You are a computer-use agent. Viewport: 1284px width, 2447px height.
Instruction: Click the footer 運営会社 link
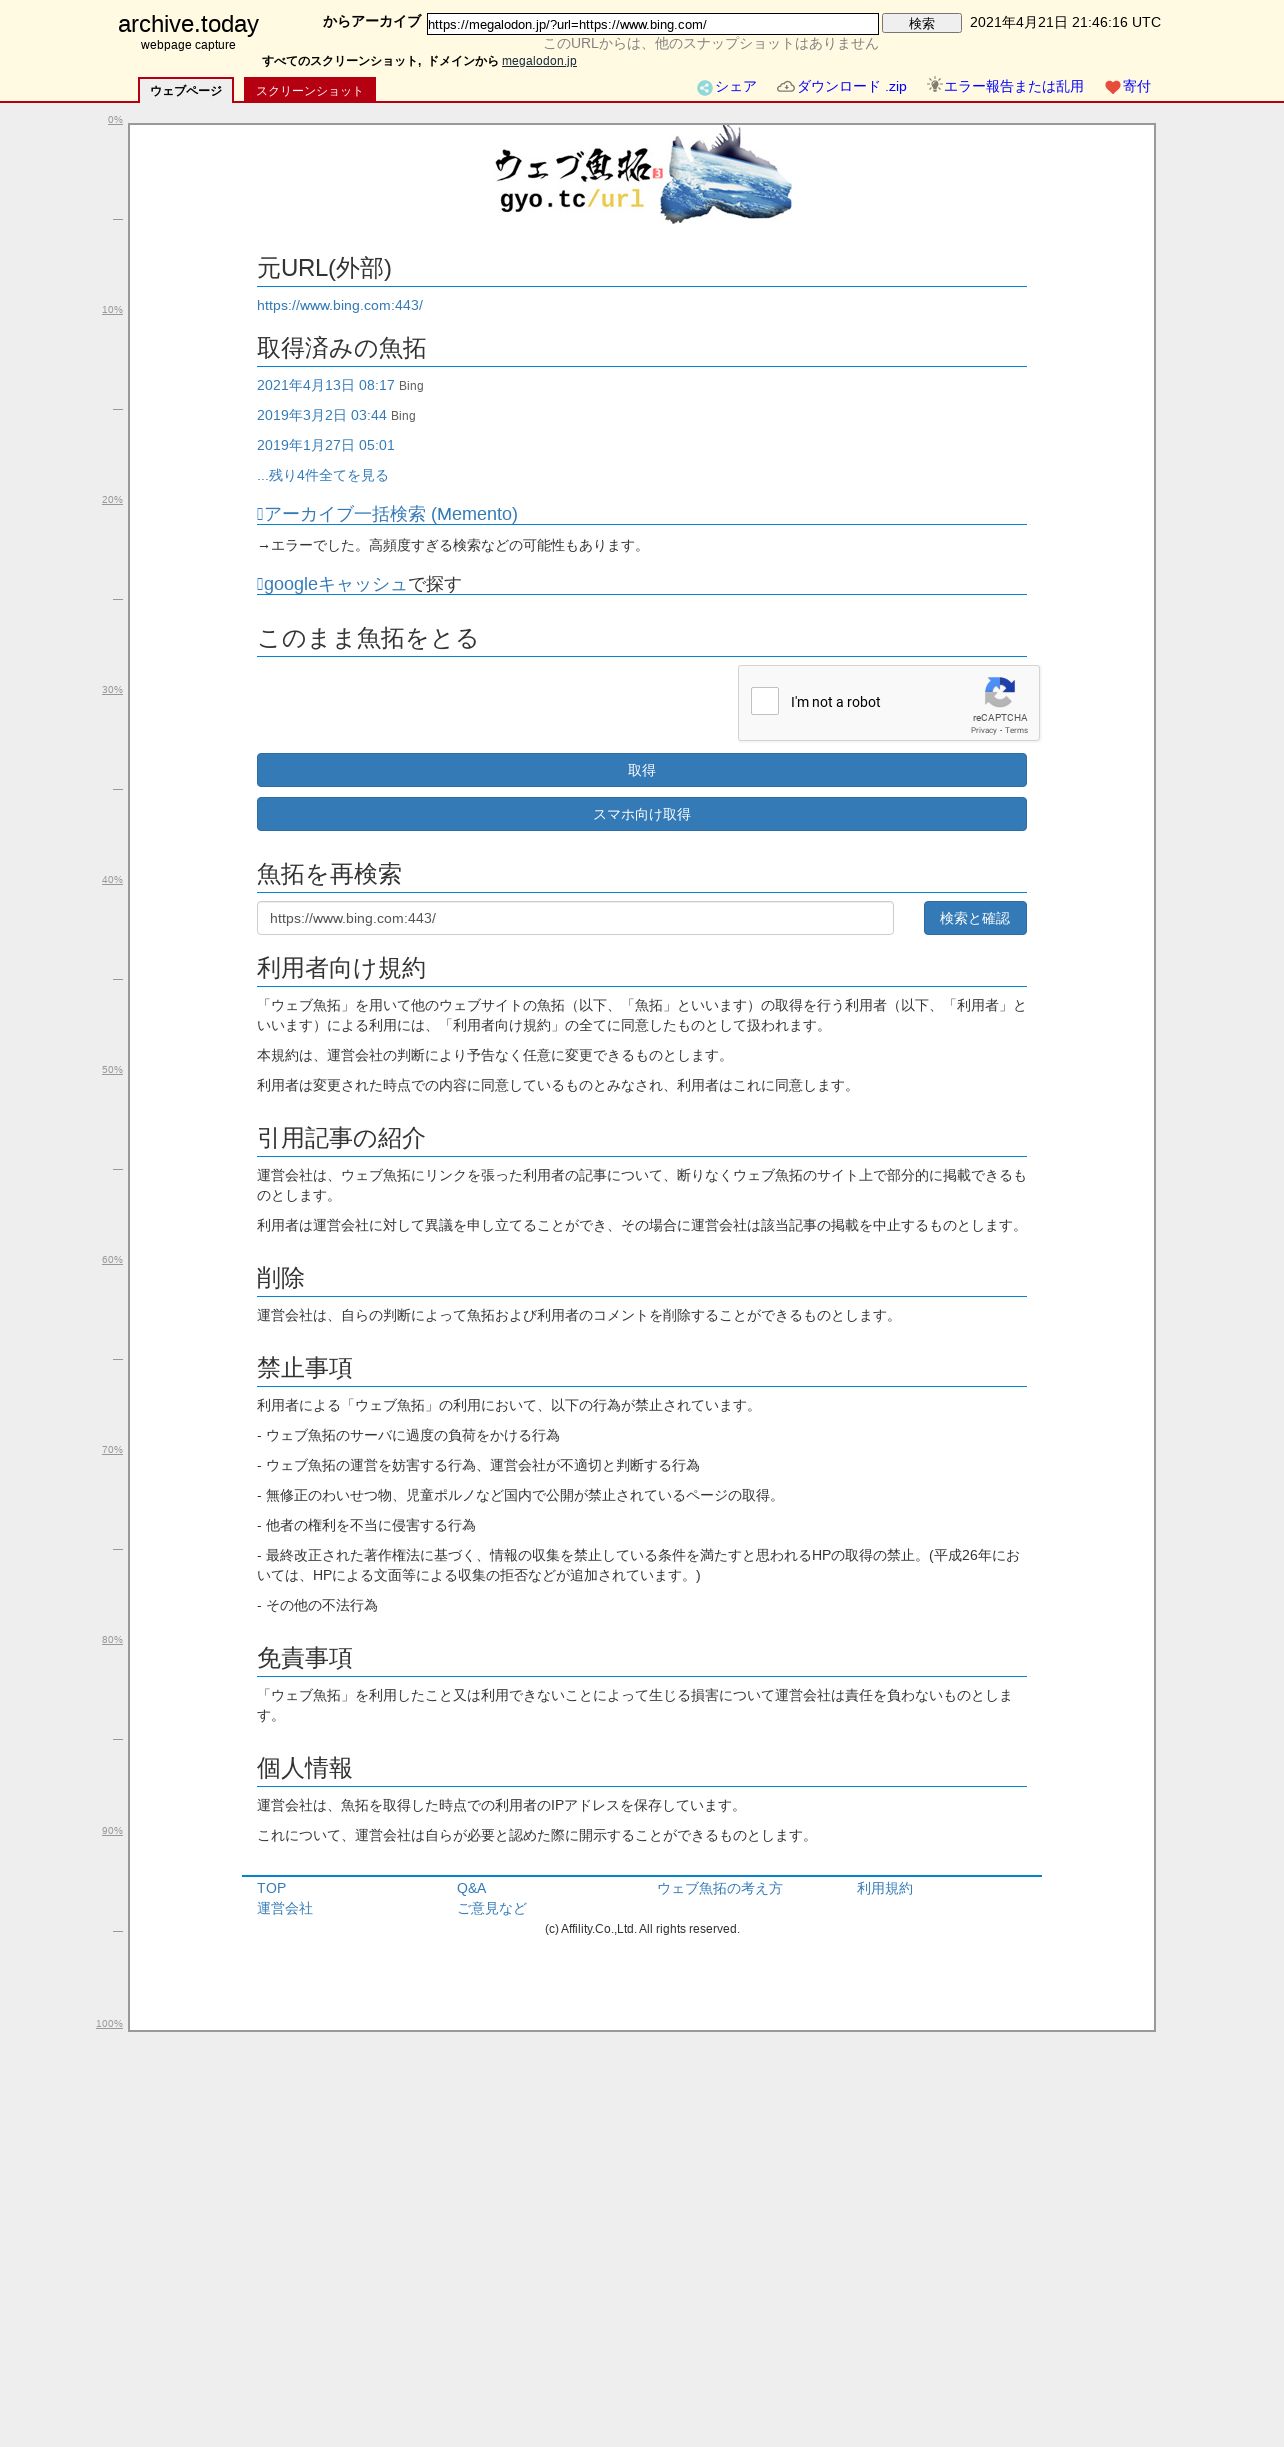click(285, 1908)
